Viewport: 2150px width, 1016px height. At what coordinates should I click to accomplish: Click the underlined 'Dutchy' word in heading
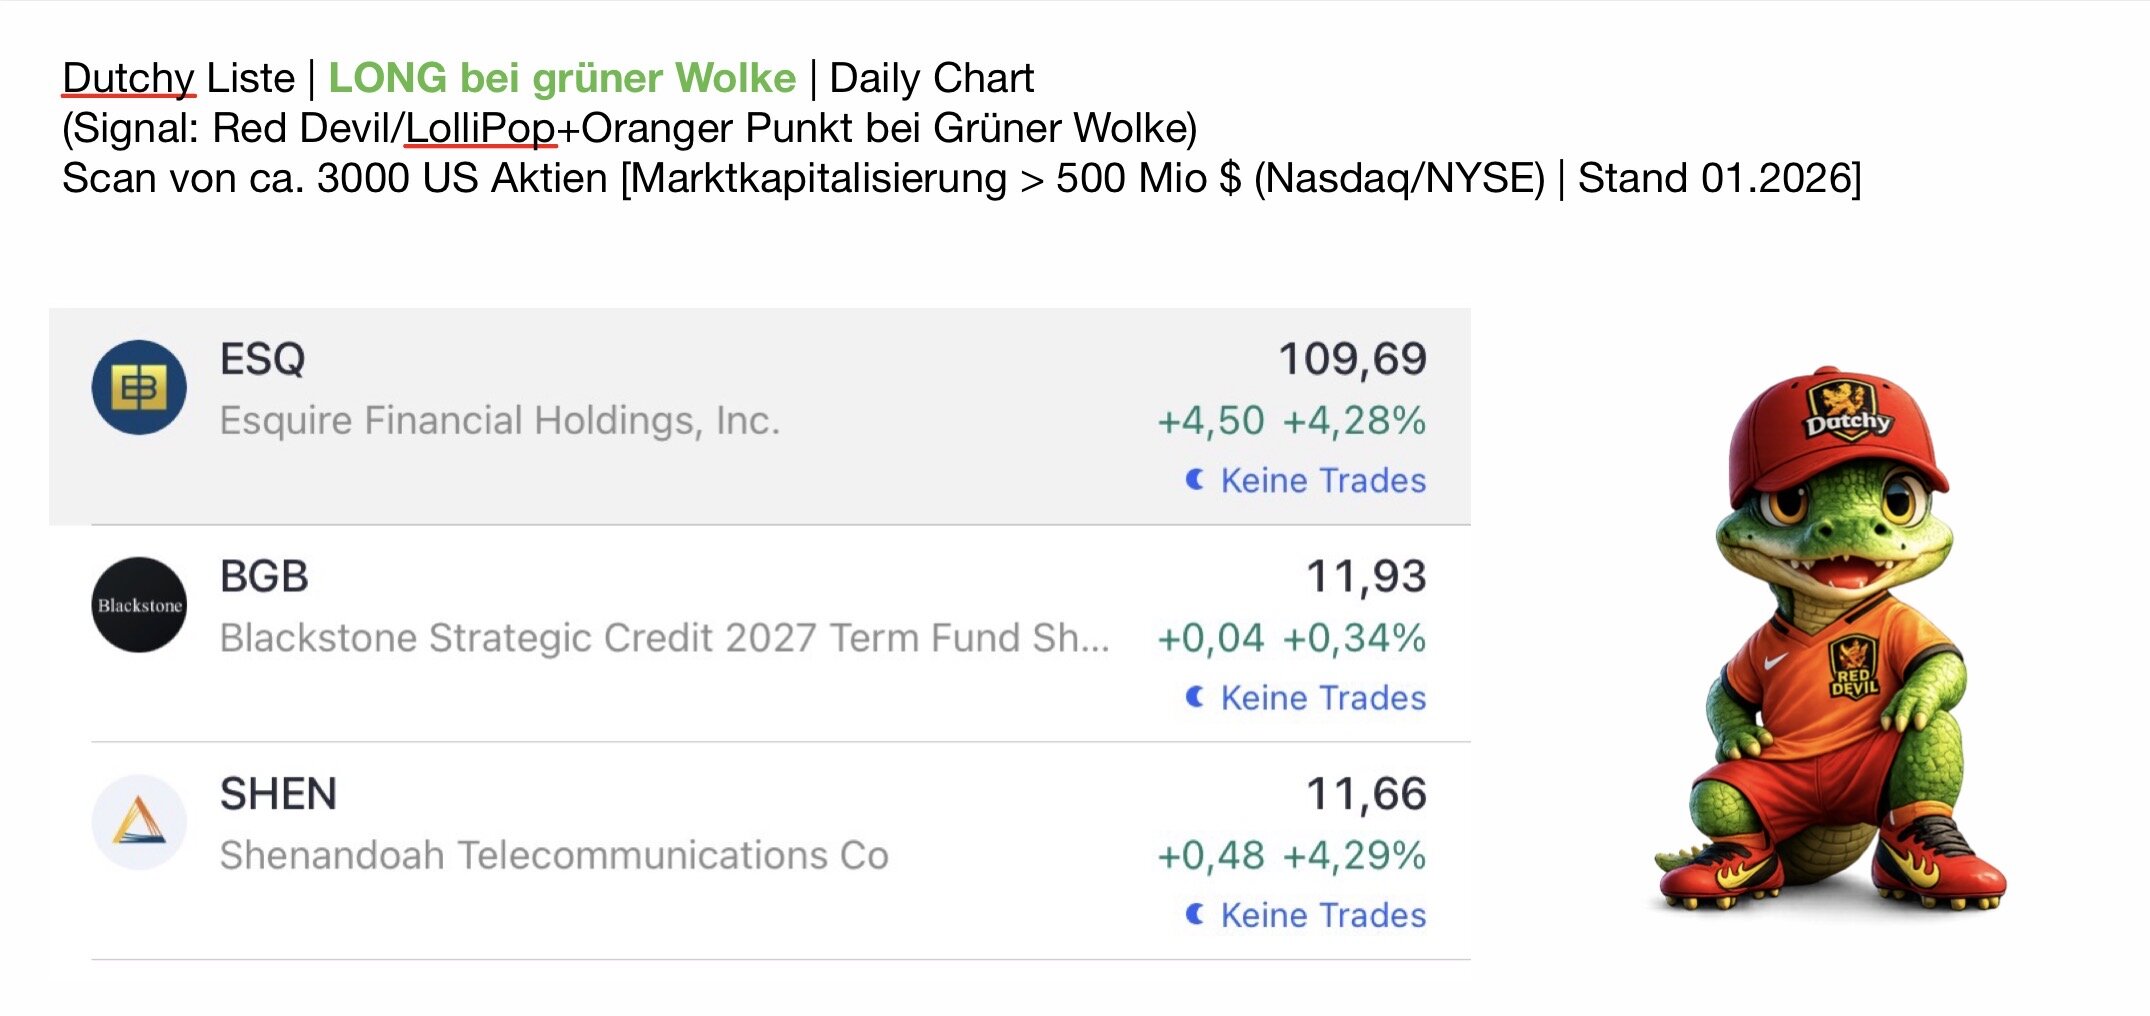(128, 78)
